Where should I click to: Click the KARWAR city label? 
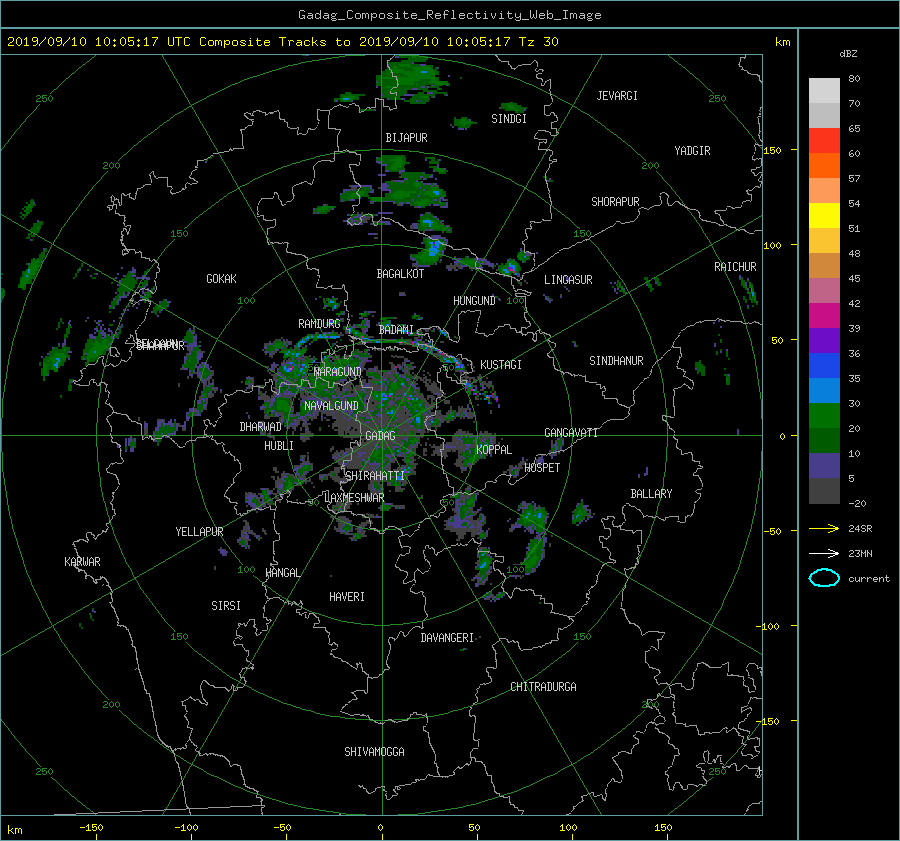pyautogui.click(x=82, y=561)
